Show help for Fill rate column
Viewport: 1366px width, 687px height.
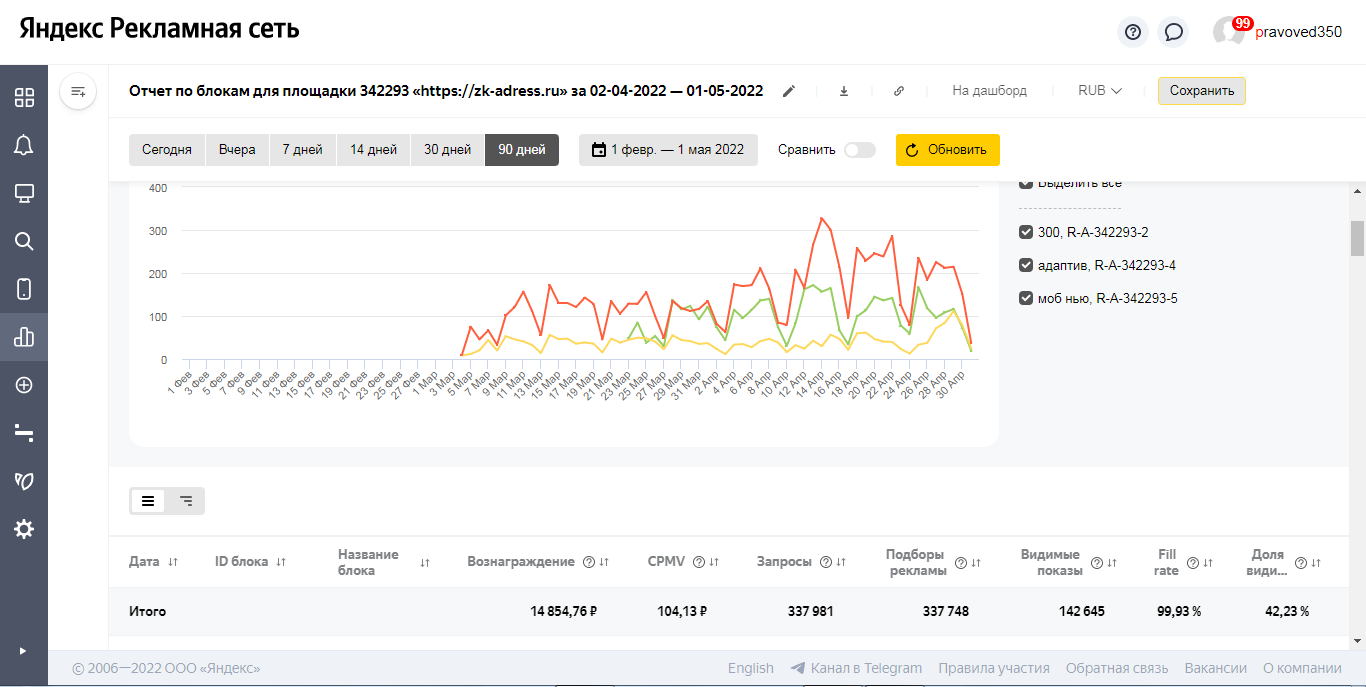point(1193,563)
